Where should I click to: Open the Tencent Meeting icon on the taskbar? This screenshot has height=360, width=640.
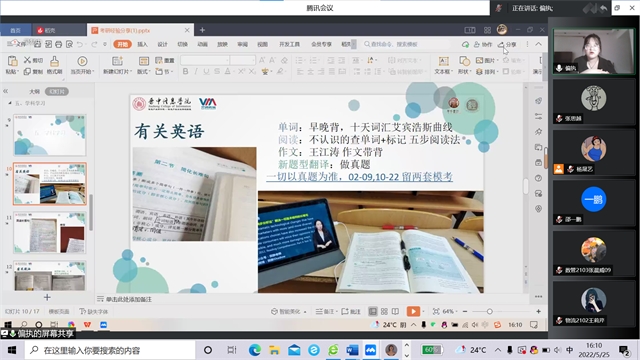click(371, 350)
